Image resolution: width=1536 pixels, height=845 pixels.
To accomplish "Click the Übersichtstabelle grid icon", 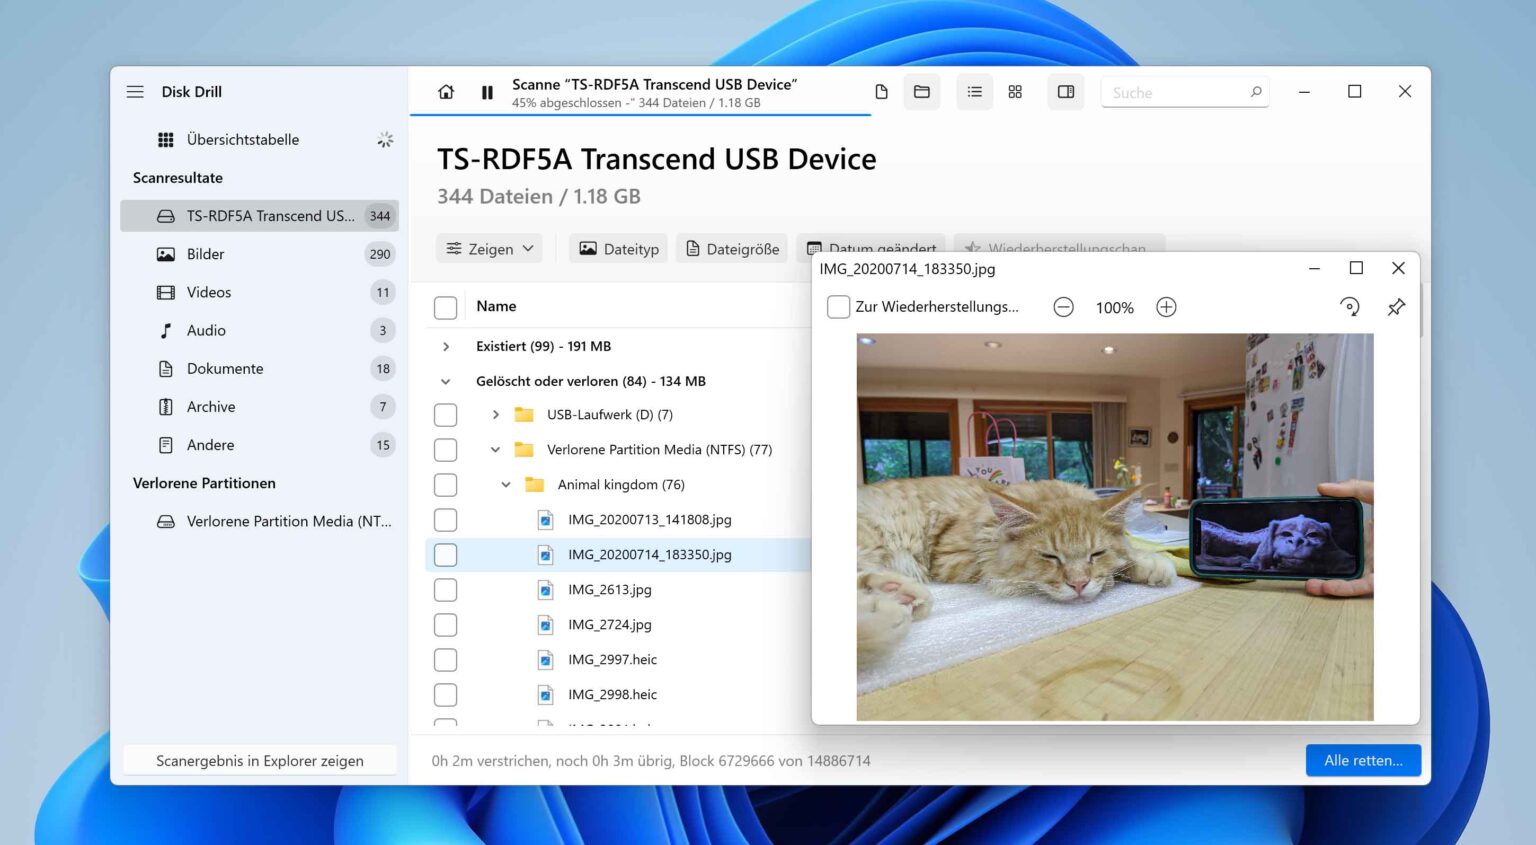I will point(166,139).
